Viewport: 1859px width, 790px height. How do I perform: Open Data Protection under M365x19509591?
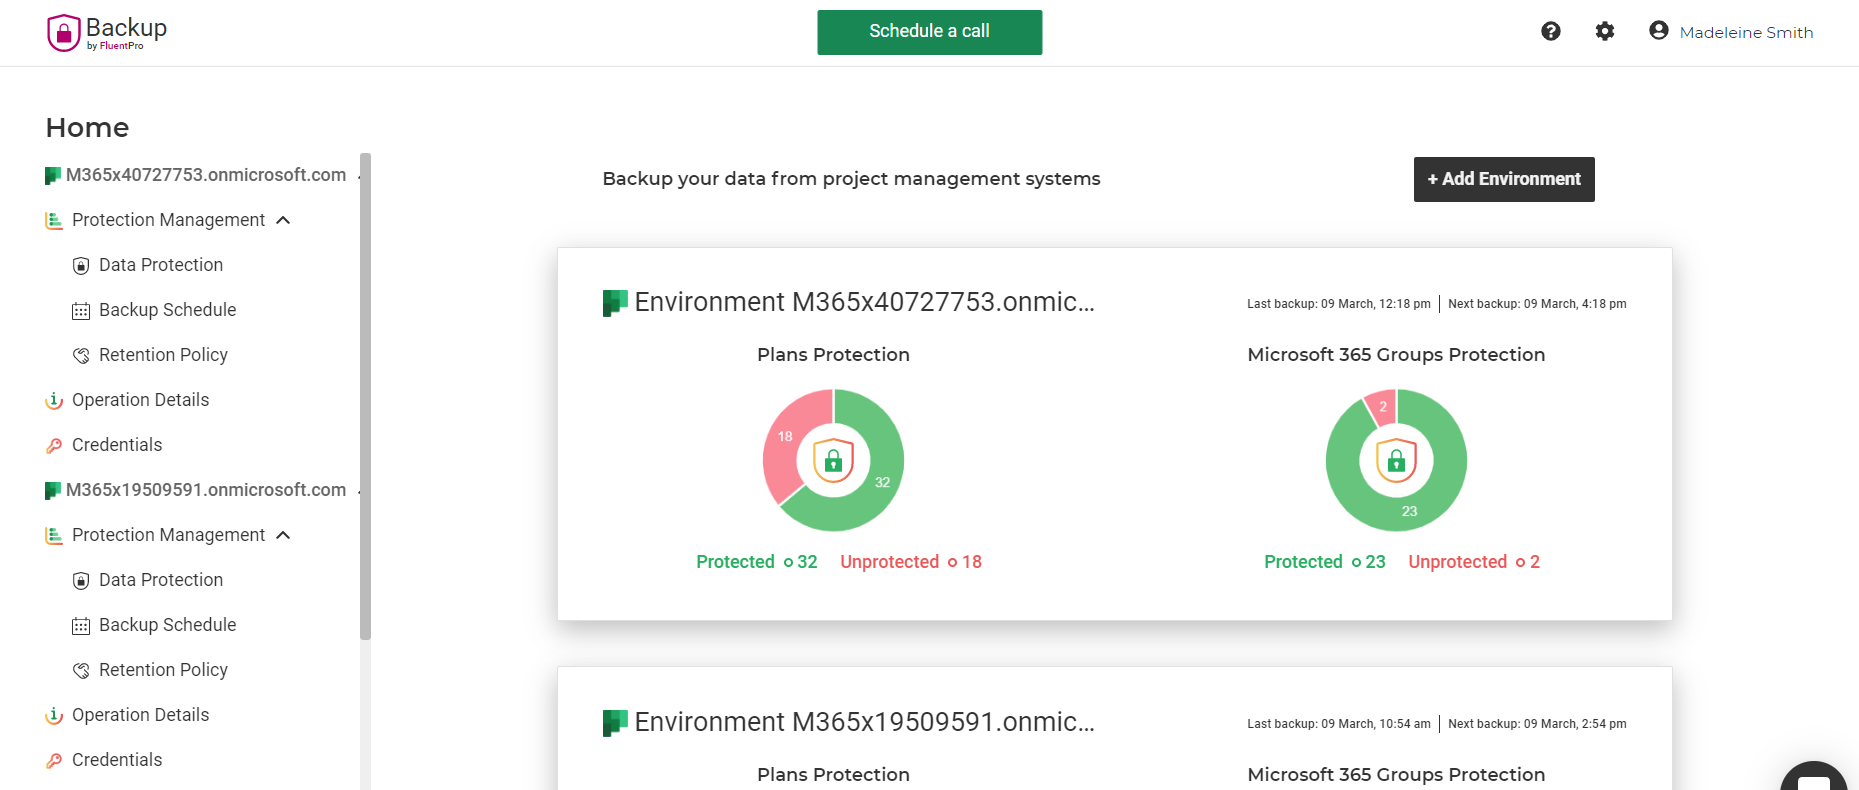(x=161, y=580)
